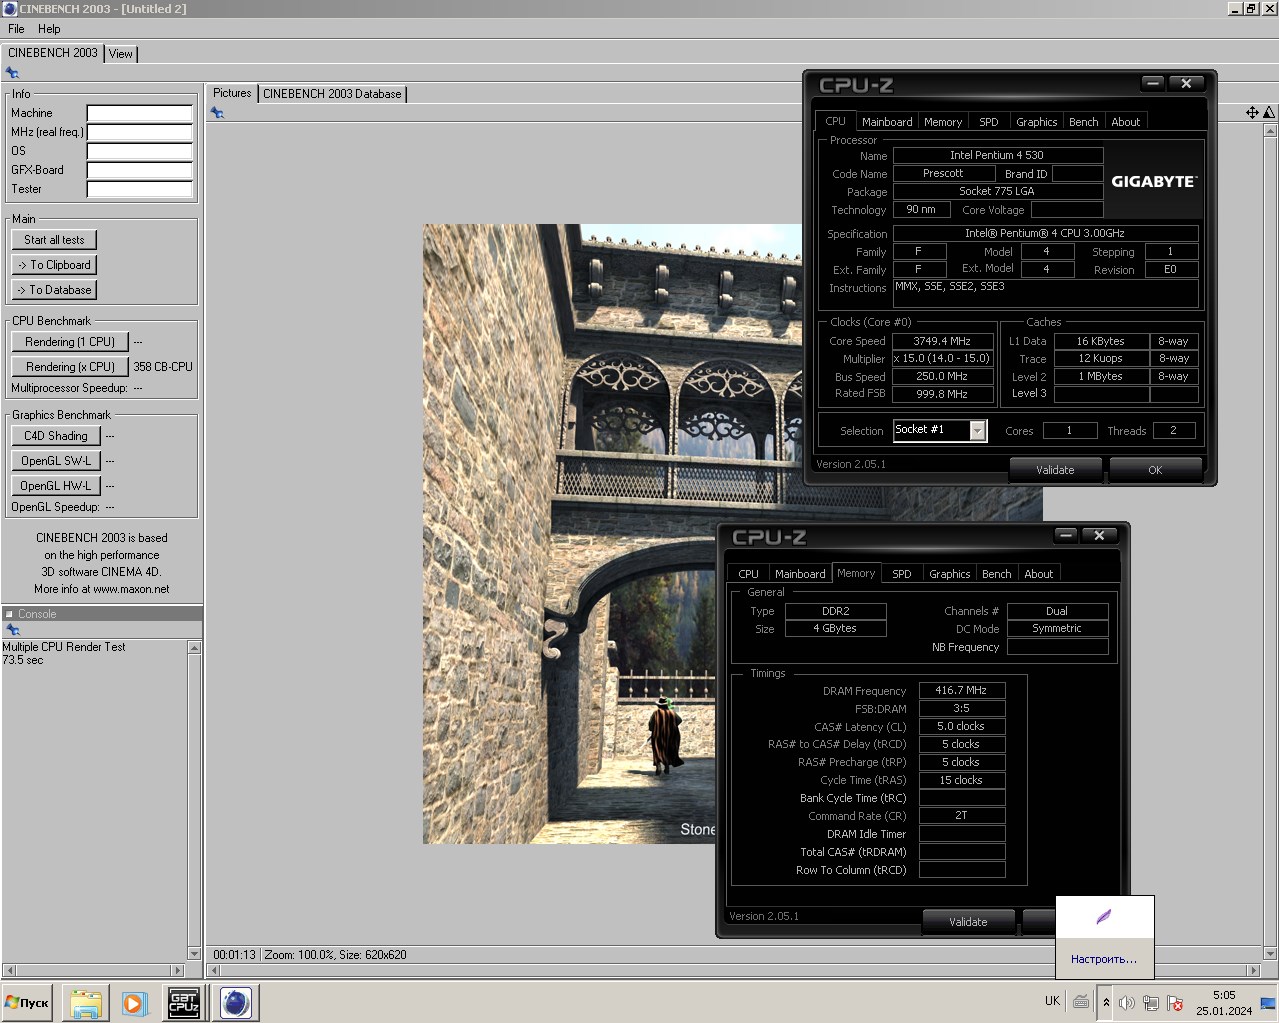
Task: Click the CINEBENCH taskbar icon
Action: pyautogui.click(x=236, y=1003)
